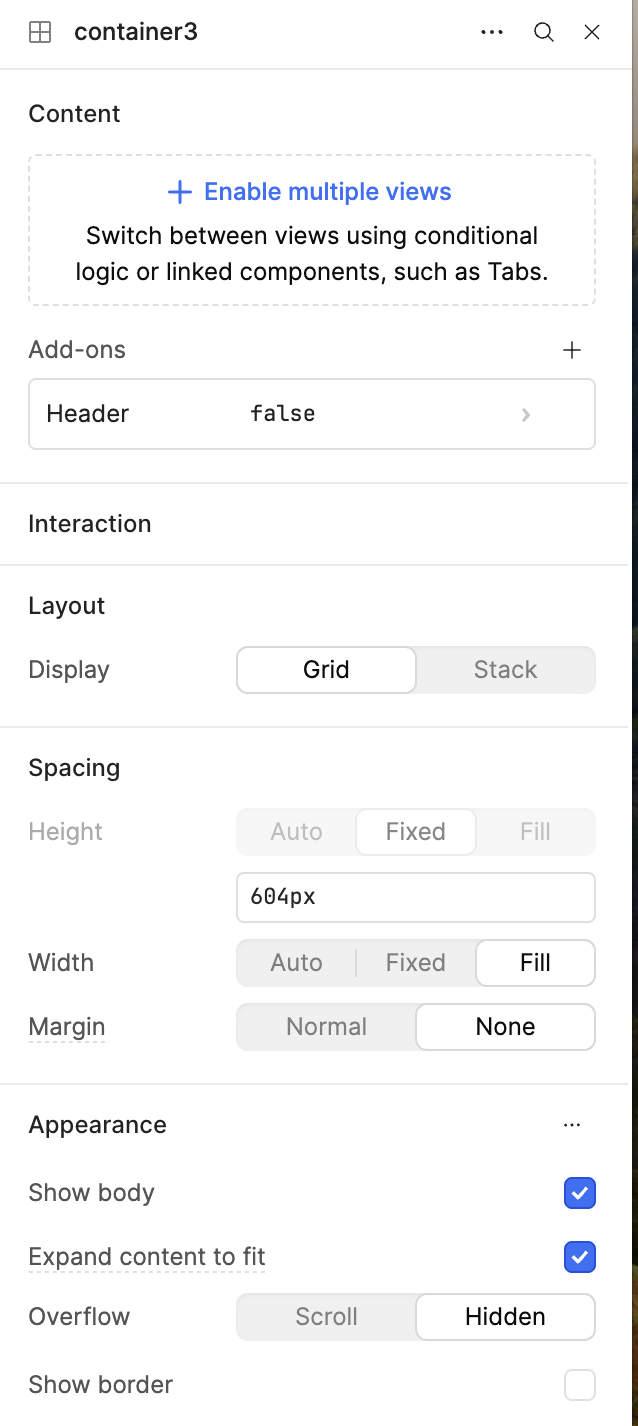Click Enable multiple views link
638x1426 pixels.
(x=327, y=192)
